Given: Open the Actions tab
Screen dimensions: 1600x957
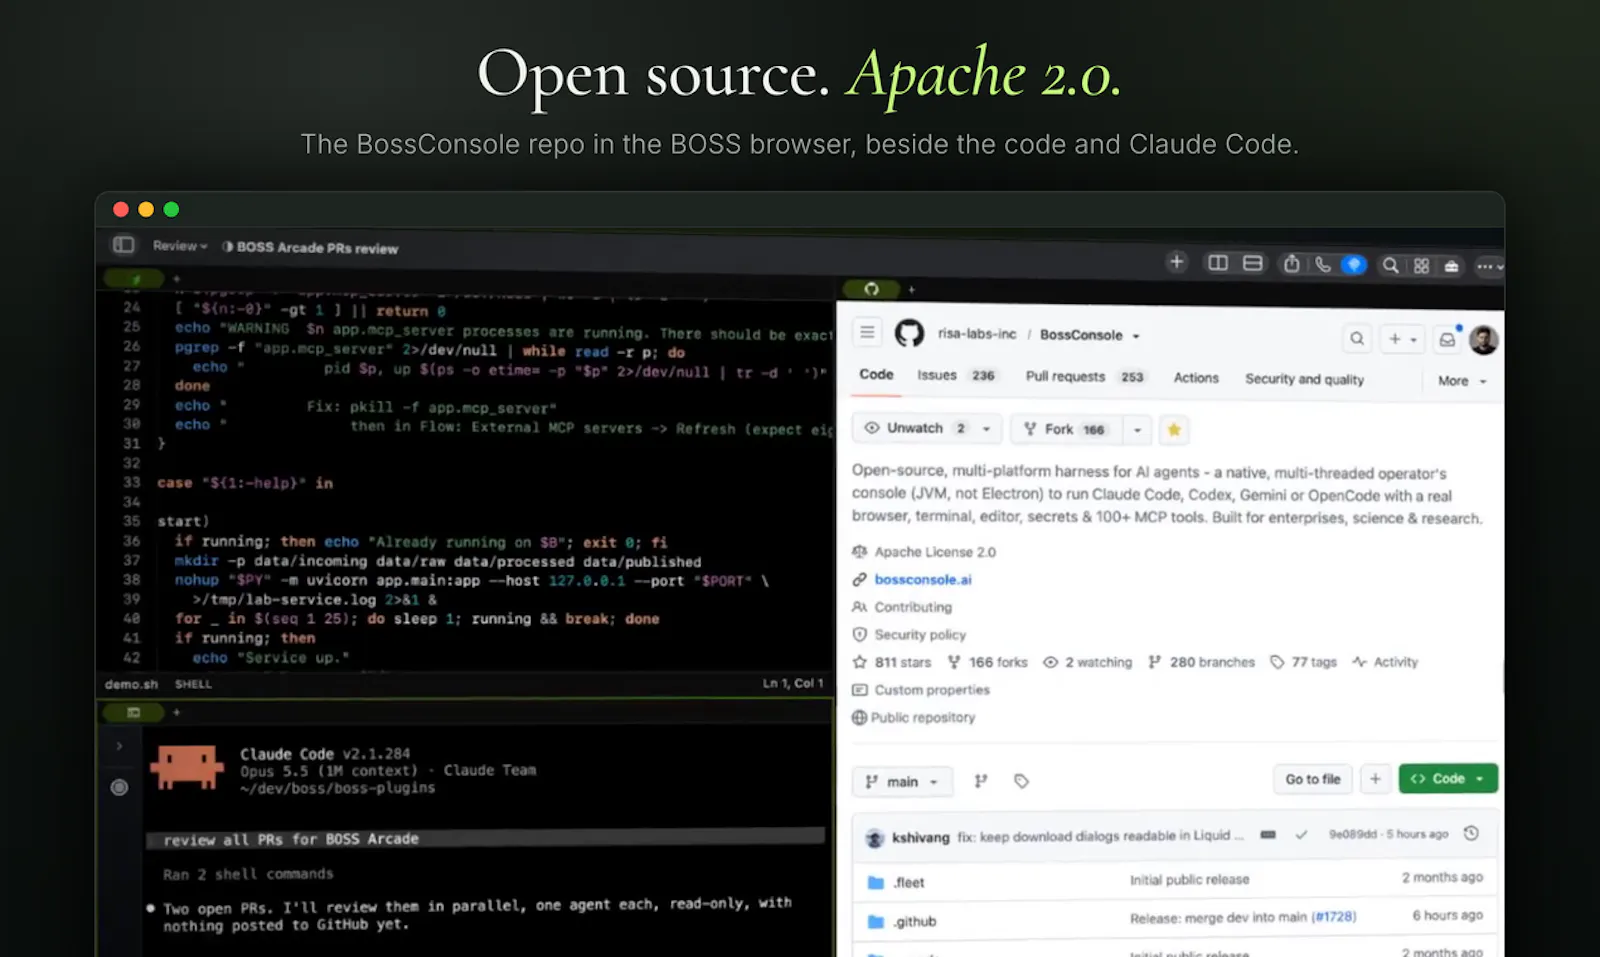Looking at the screenshot, I should pos(1196,378).
